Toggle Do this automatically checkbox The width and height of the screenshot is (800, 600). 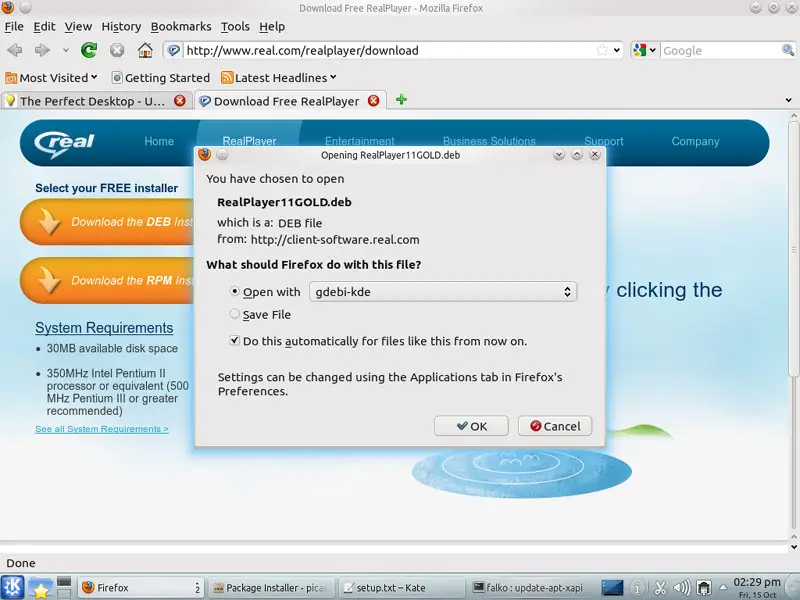(234, 340)
